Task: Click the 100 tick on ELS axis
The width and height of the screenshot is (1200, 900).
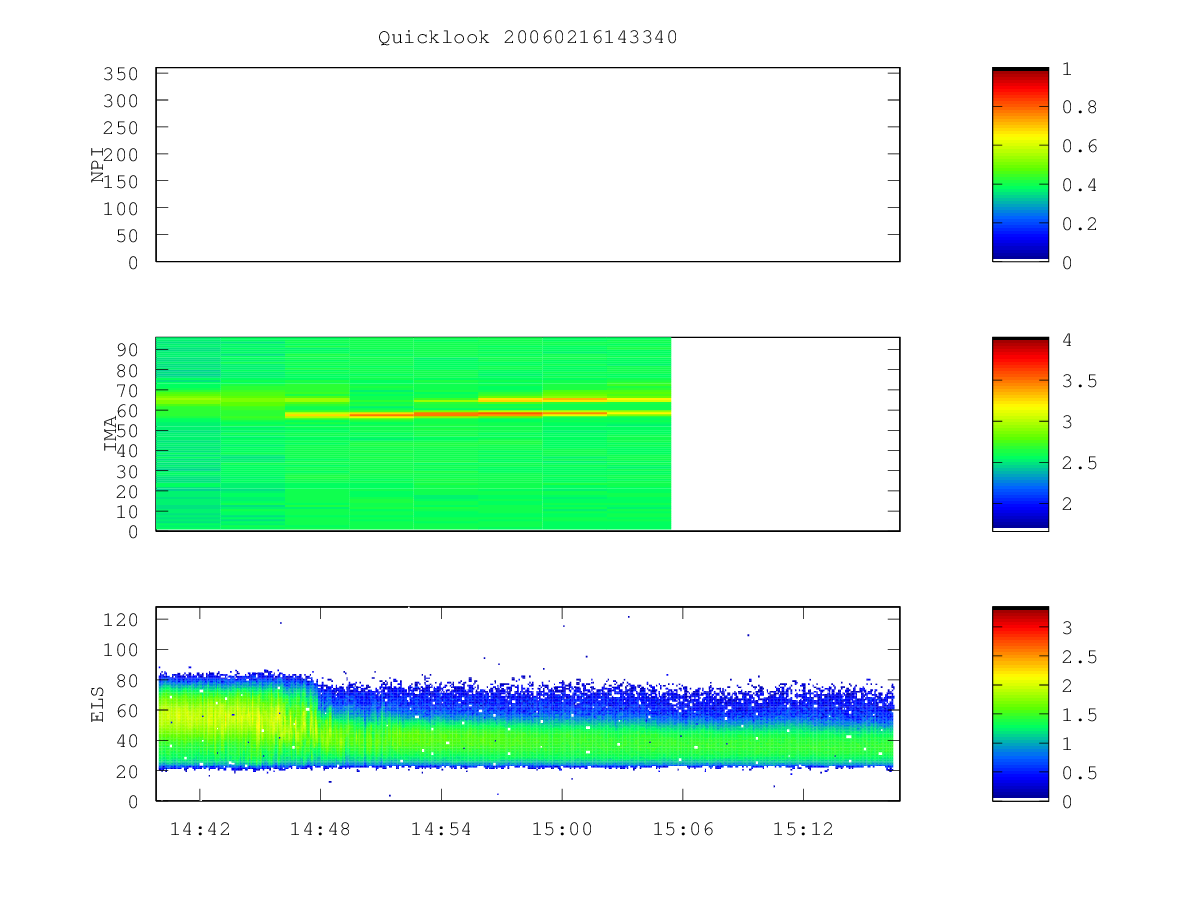Action: point(123,650)
